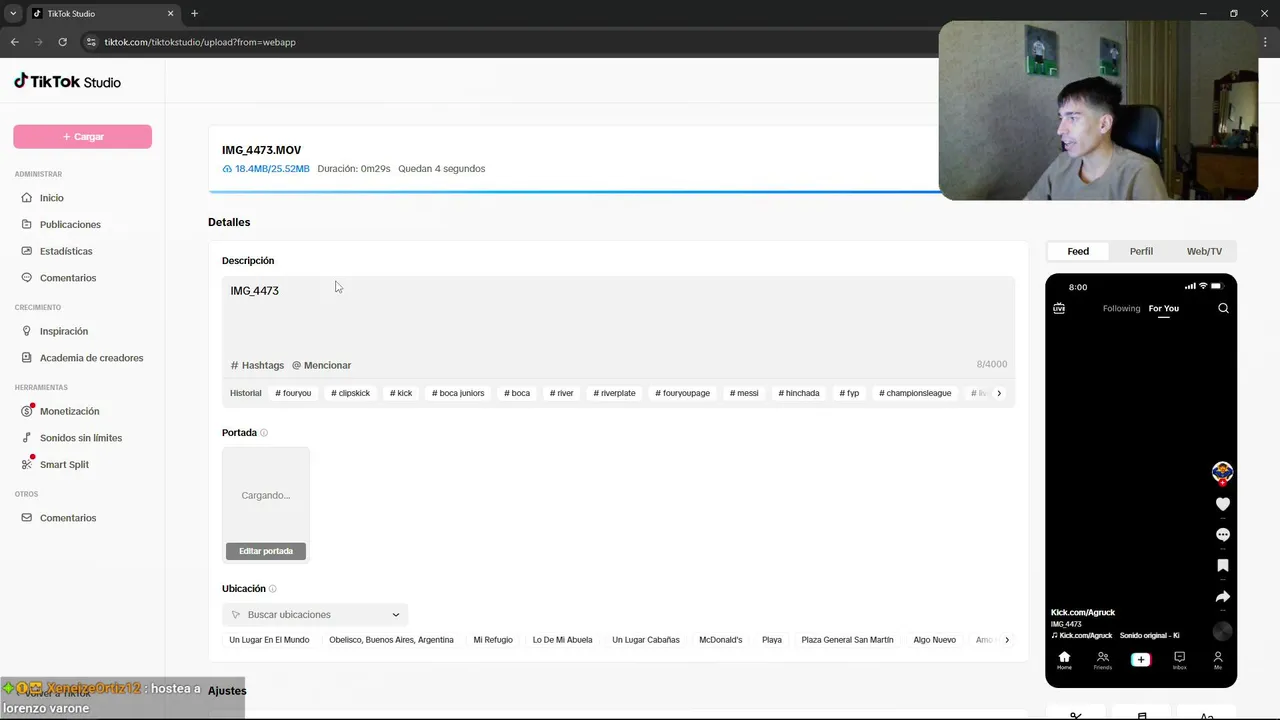Choose Obelisco, Buenos Aires, Argentina location
This screenshot has width=1280, height=720.
(391, 640)
